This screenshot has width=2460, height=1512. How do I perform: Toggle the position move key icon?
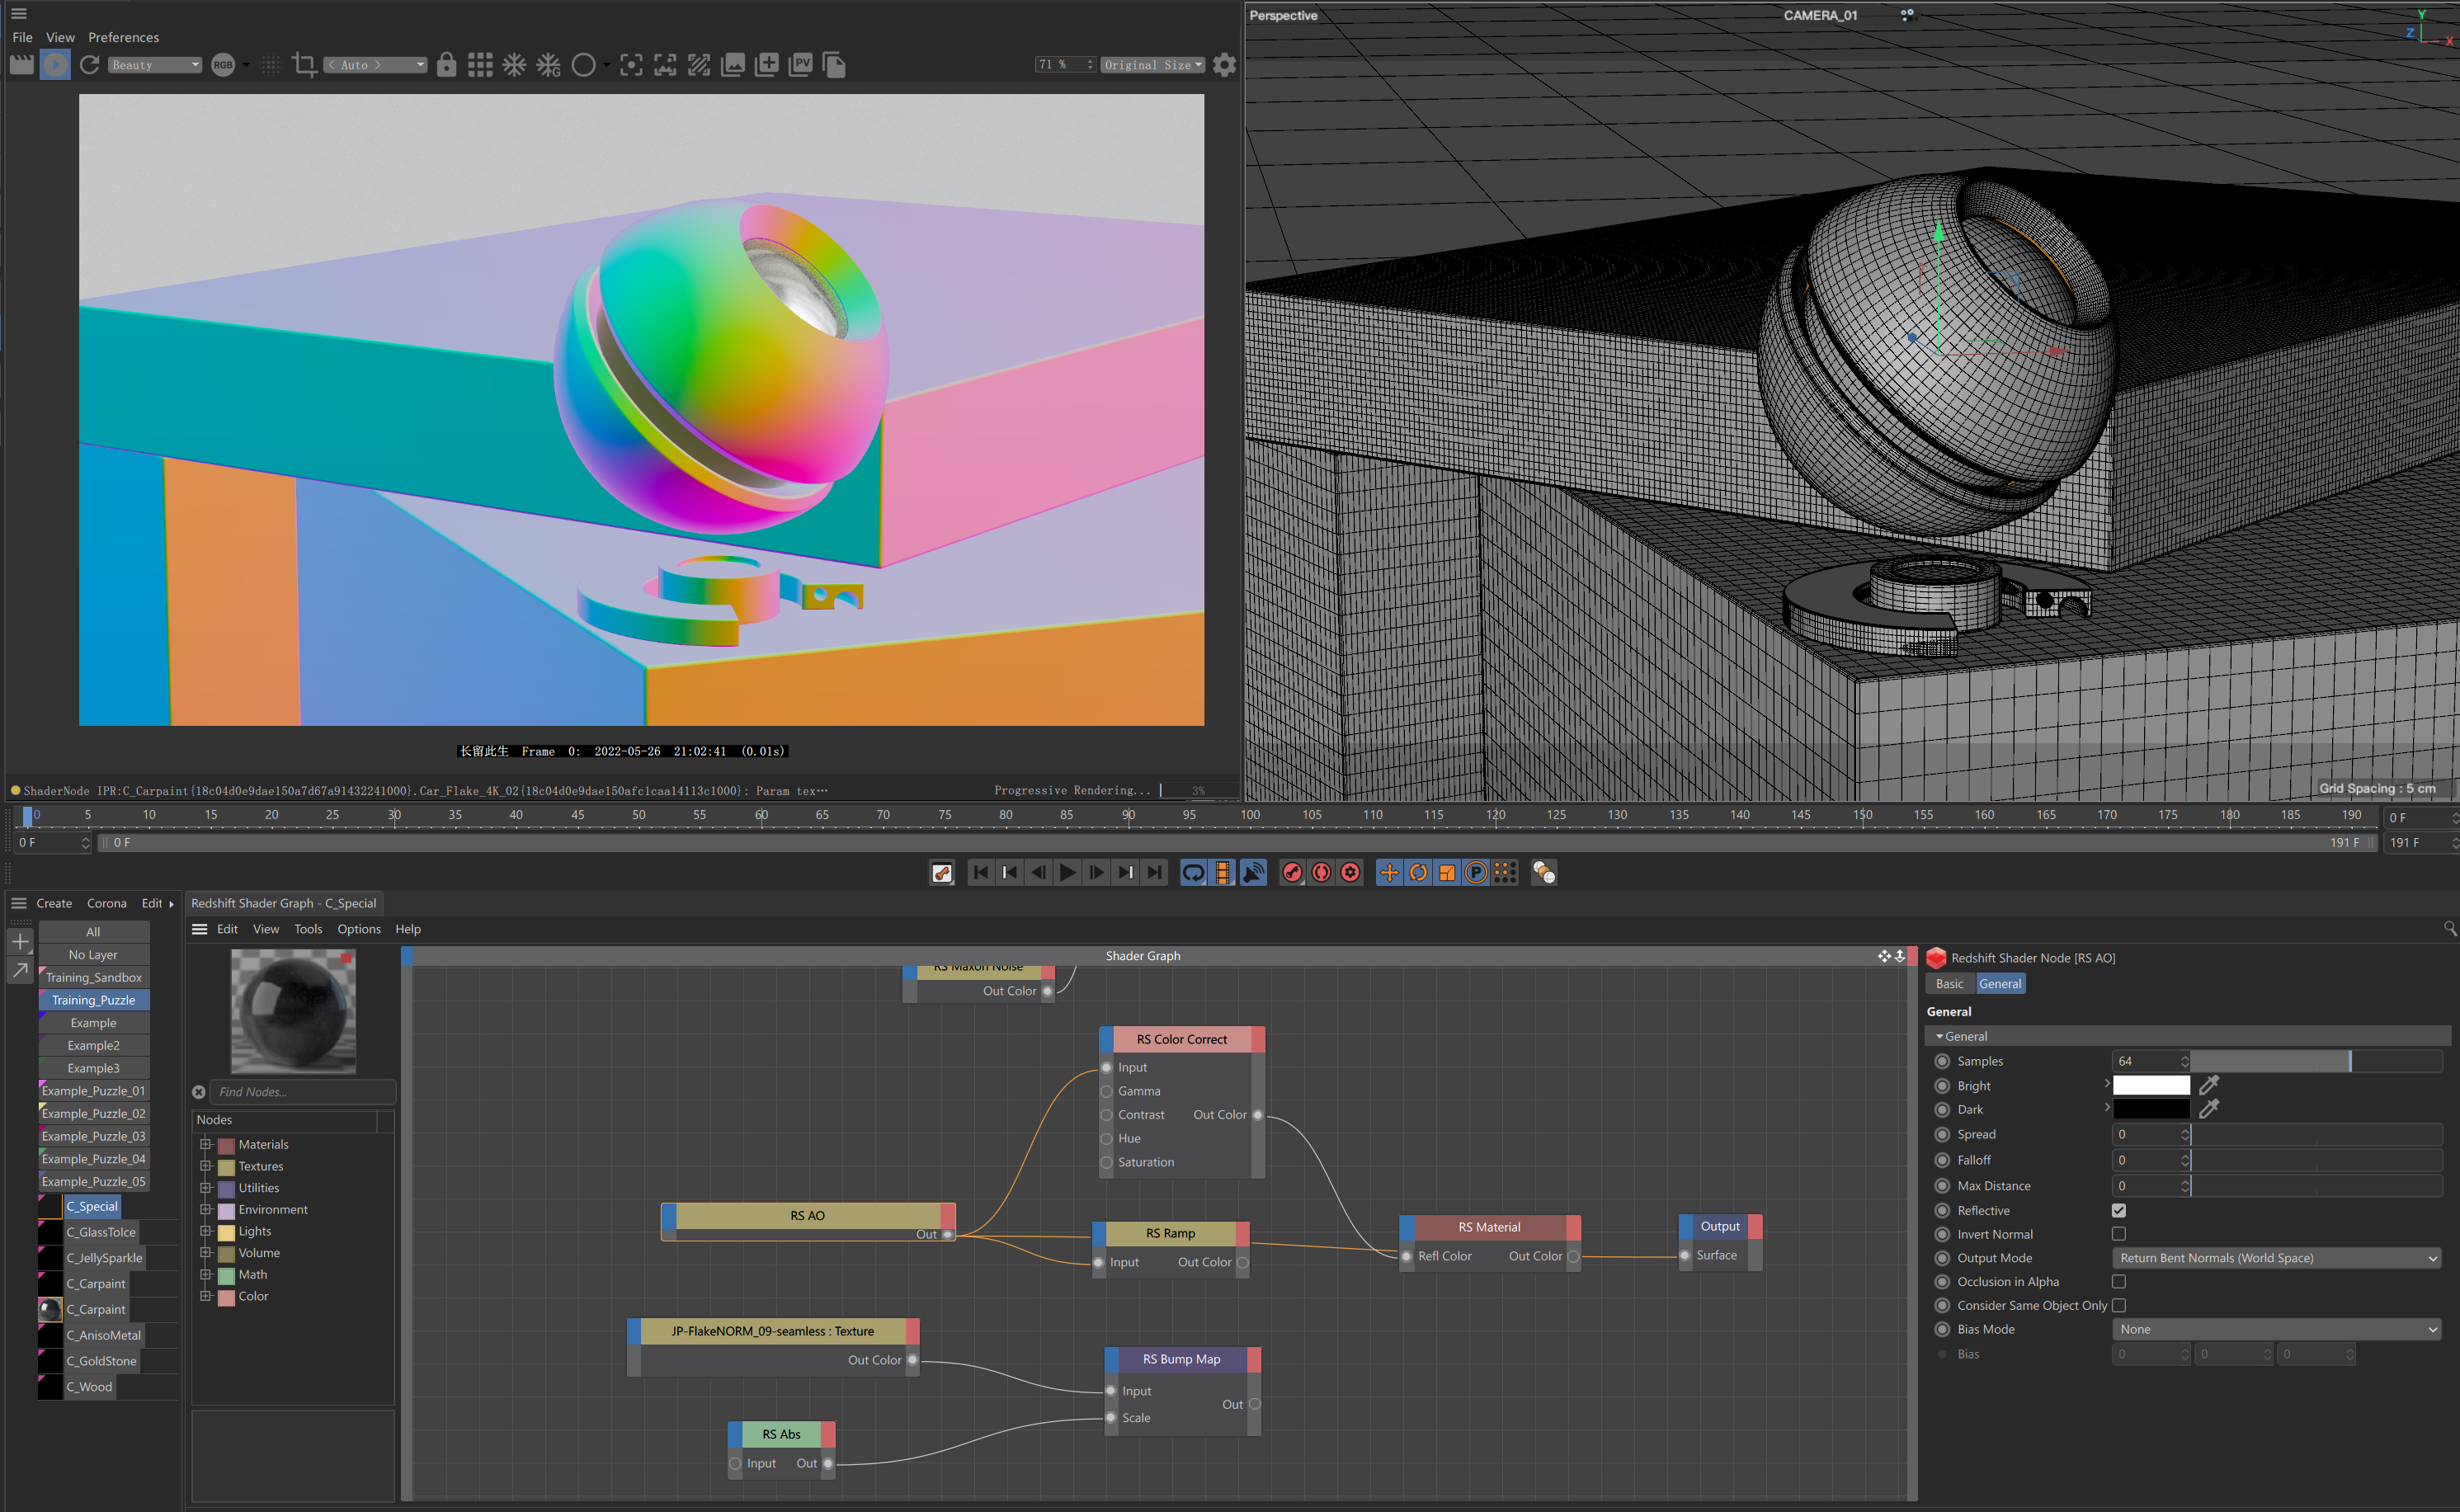(x=1389, y=873)
